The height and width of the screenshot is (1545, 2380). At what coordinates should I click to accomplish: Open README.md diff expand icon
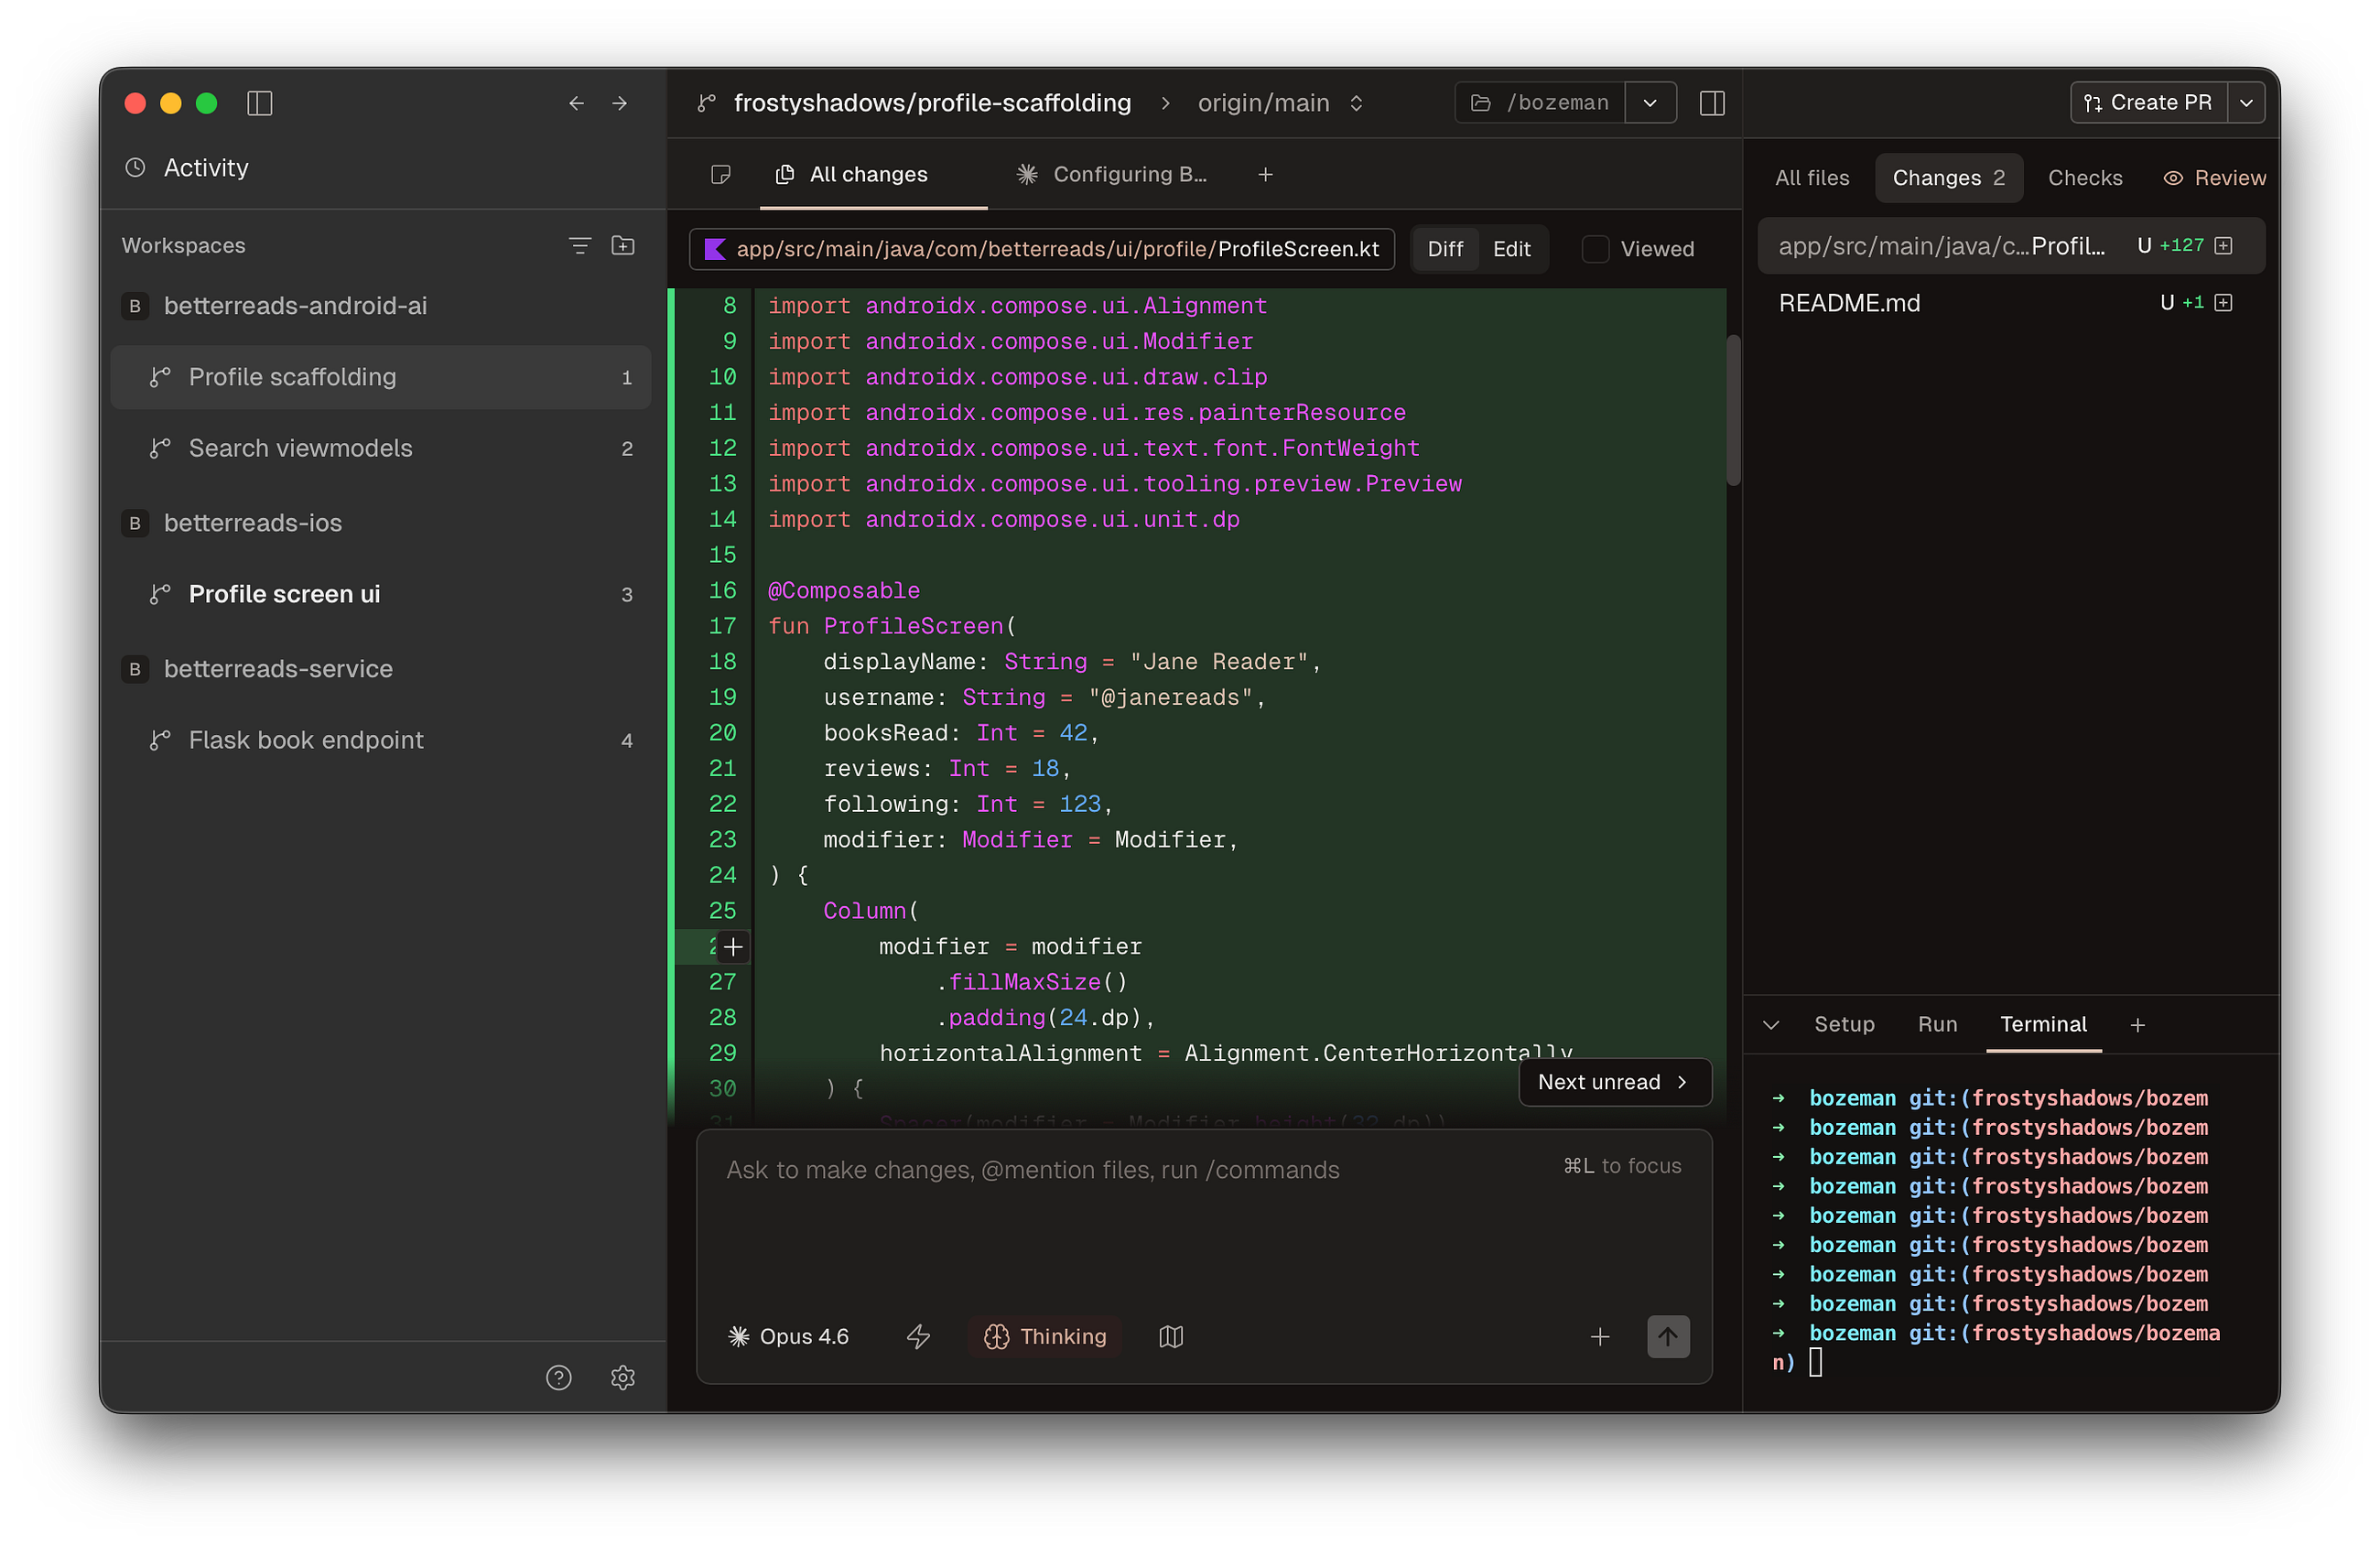(x=2223, y=303)
